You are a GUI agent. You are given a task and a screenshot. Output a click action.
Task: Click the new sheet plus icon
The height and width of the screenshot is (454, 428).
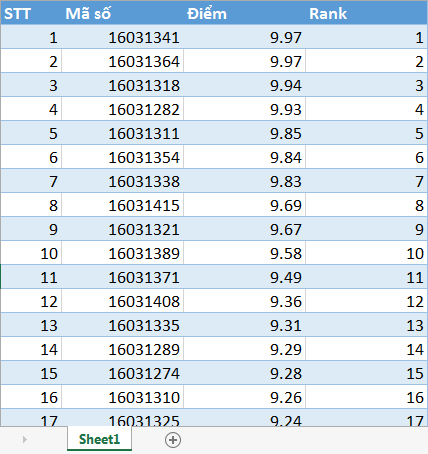173,440
